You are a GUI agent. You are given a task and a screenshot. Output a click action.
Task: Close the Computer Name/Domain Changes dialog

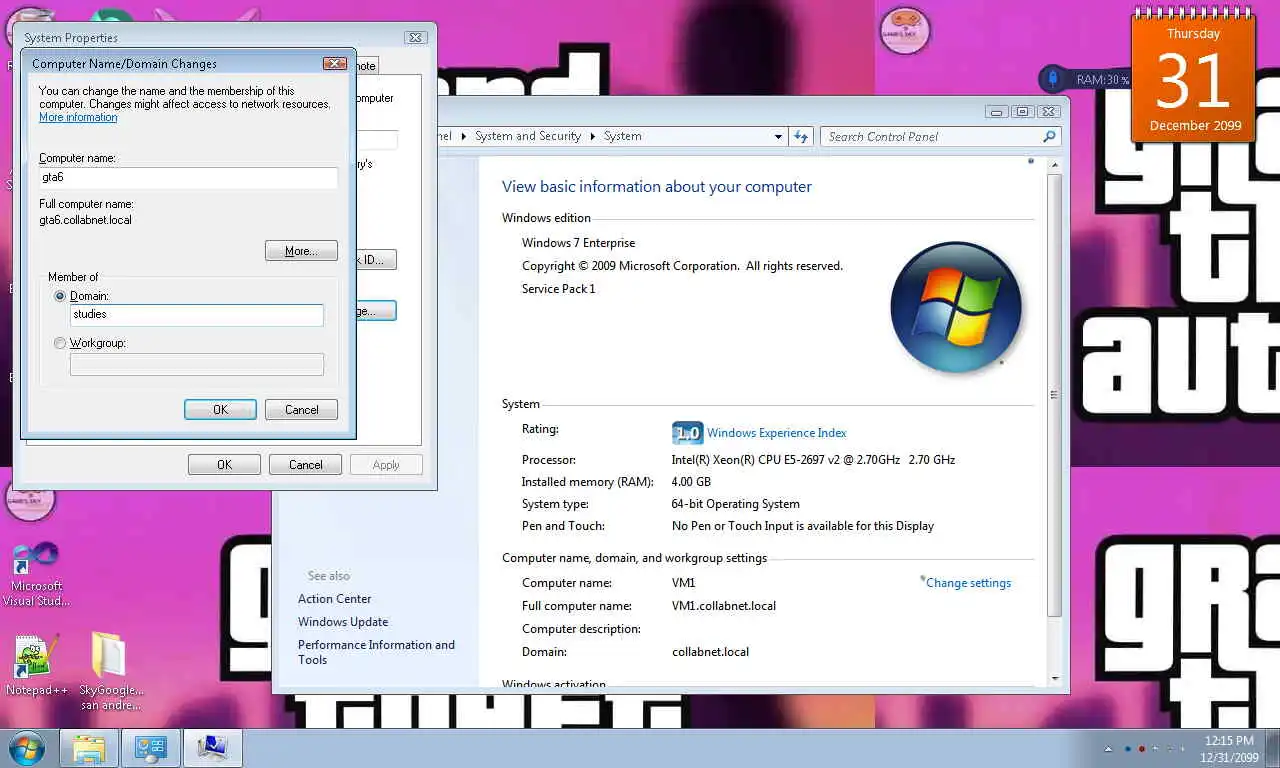335,63
